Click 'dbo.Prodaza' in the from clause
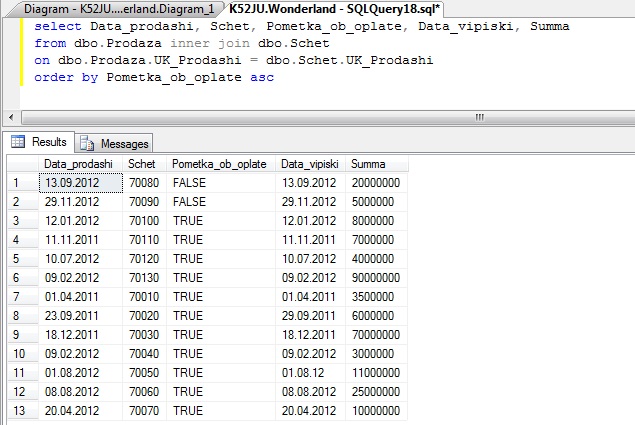 117,43
